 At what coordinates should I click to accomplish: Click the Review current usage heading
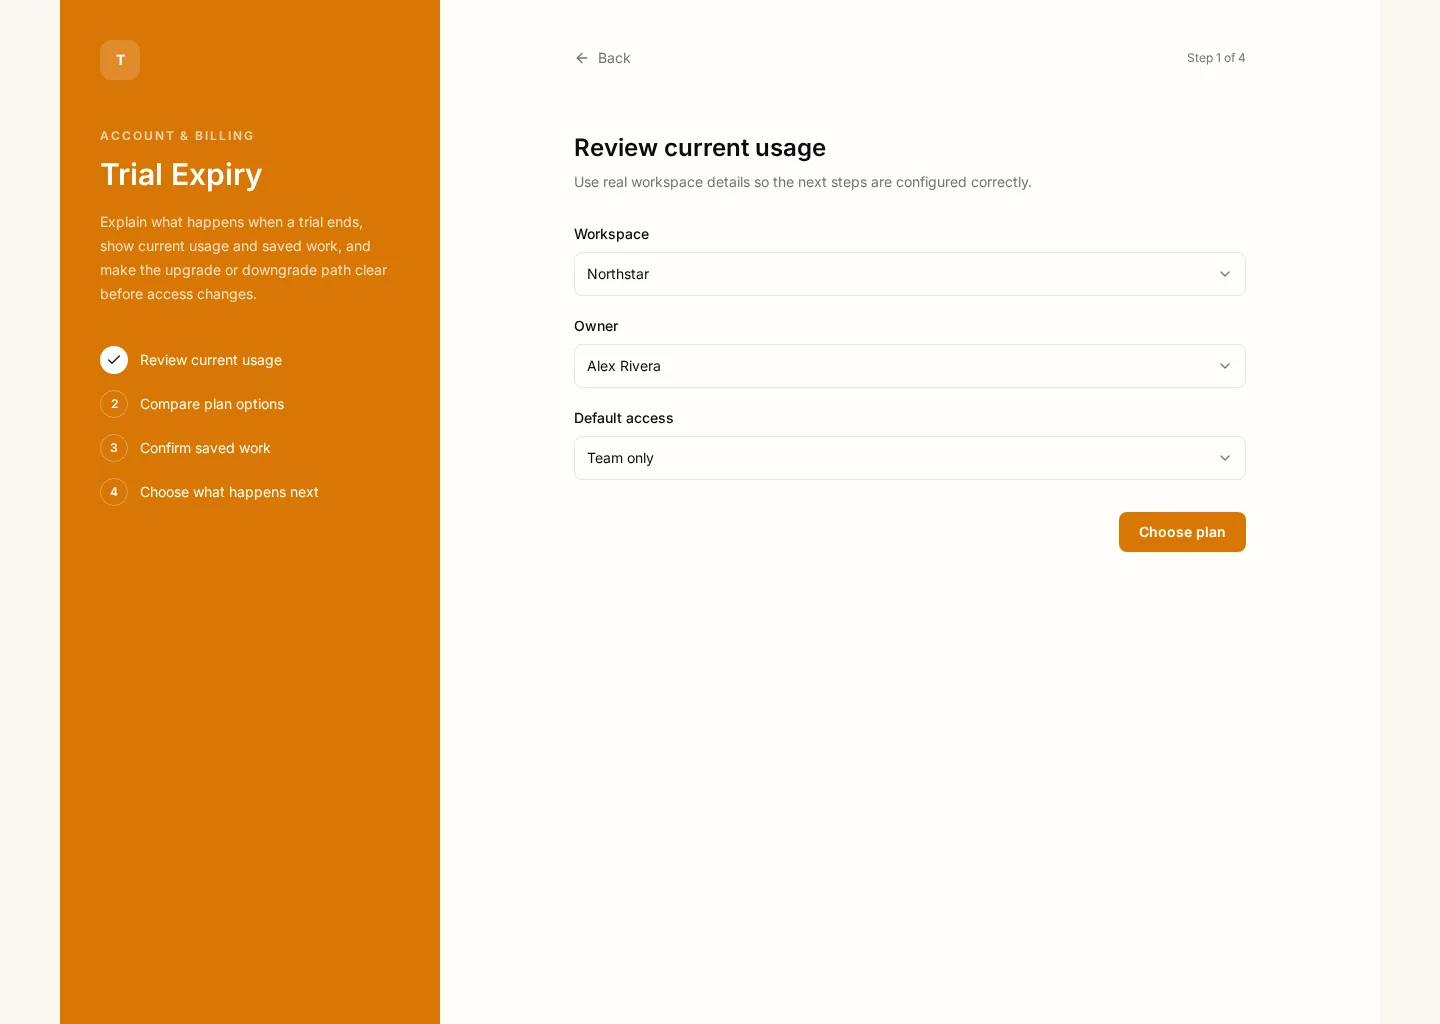700,148
